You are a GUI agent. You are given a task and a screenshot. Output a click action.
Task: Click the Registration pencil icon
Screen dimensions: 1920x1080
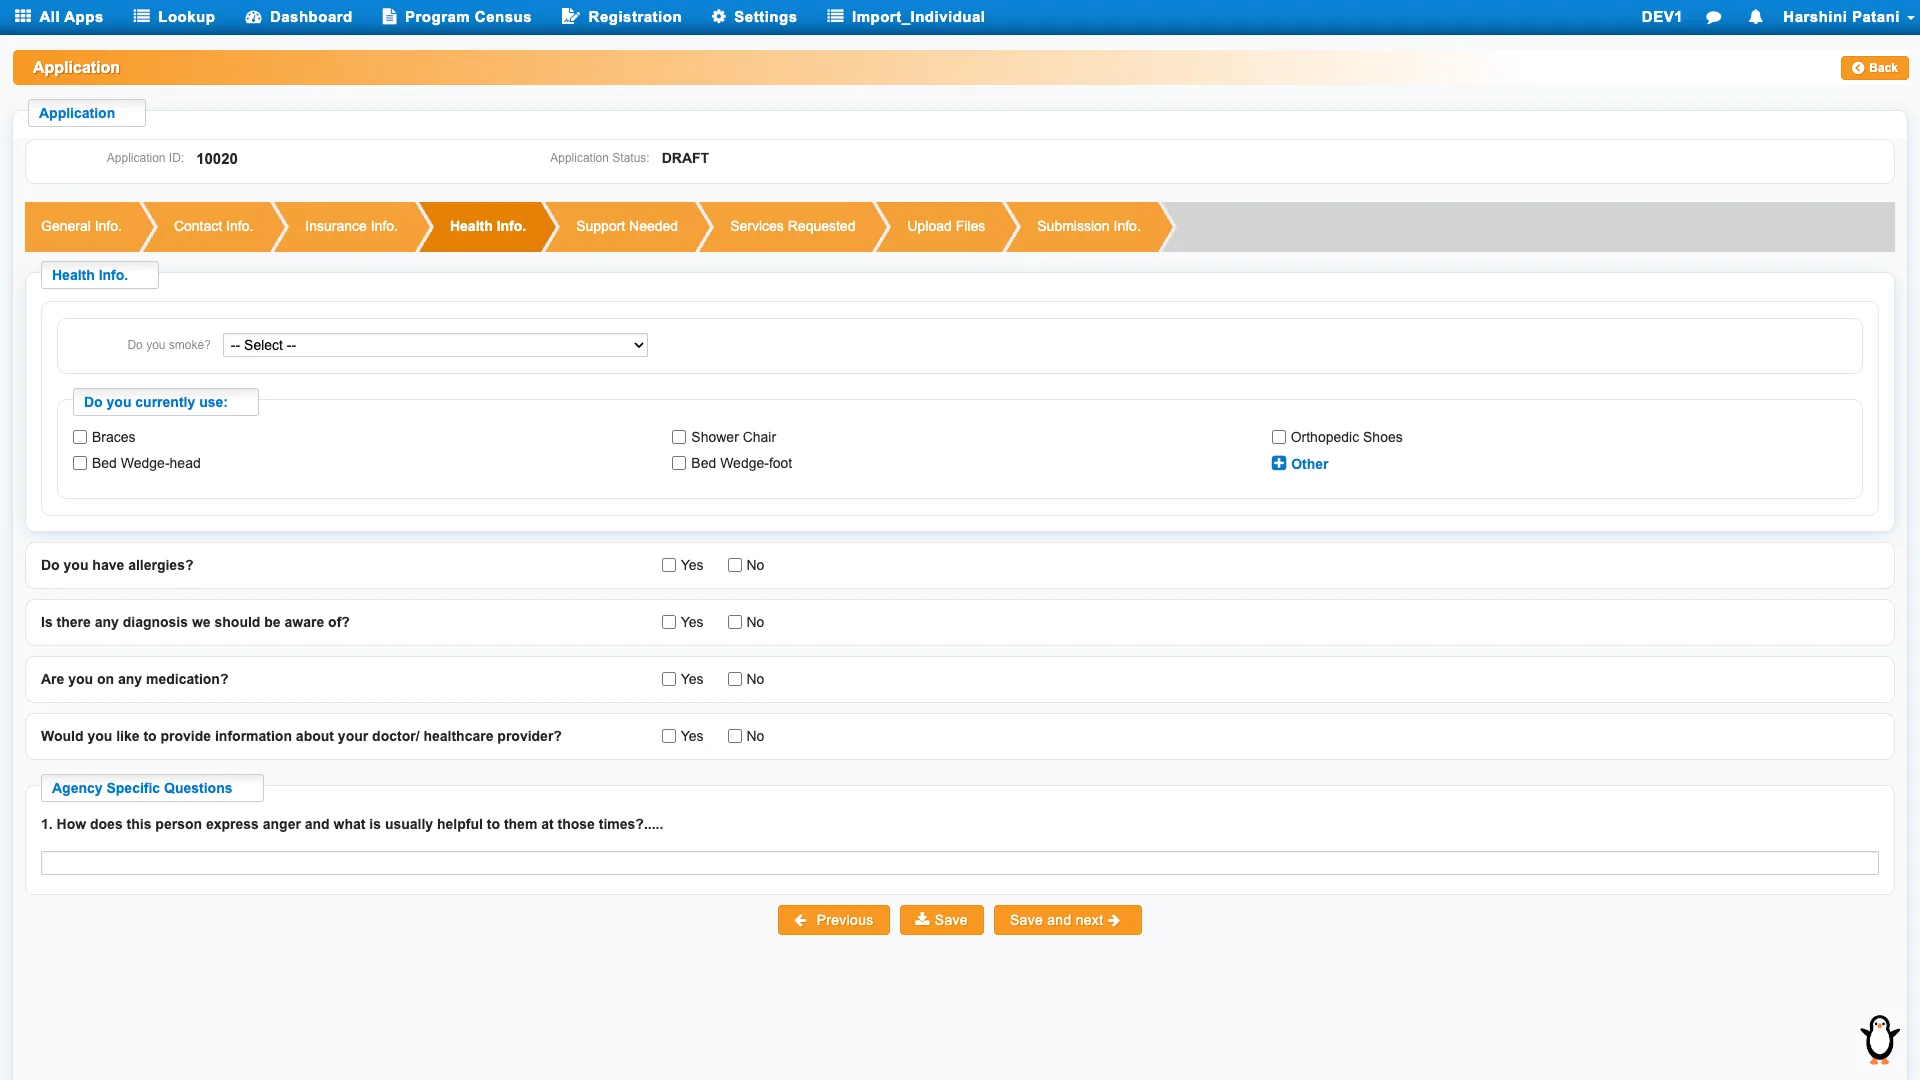[x=570, y=17]
